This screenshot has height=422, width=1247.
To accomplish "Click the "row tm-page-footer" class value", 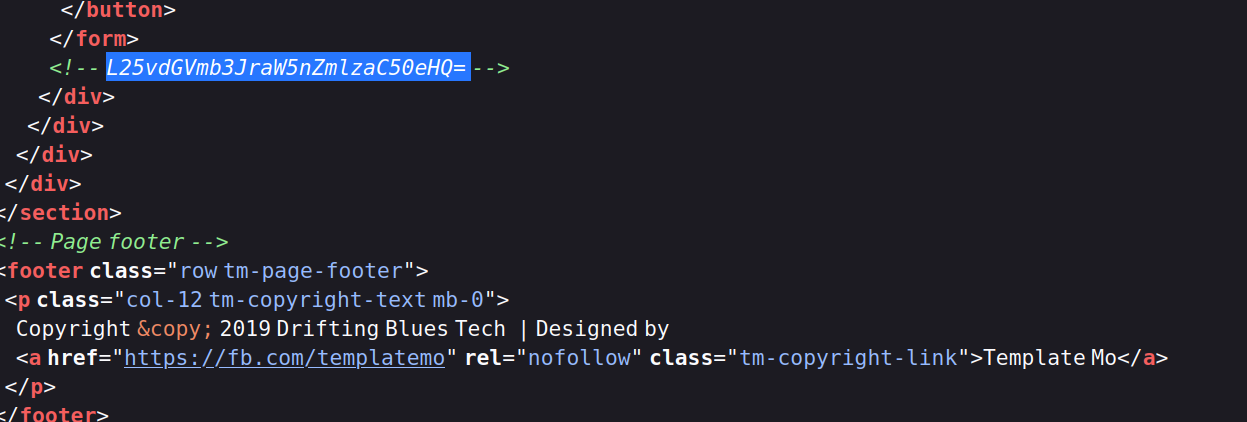I will tap(297, 271).
